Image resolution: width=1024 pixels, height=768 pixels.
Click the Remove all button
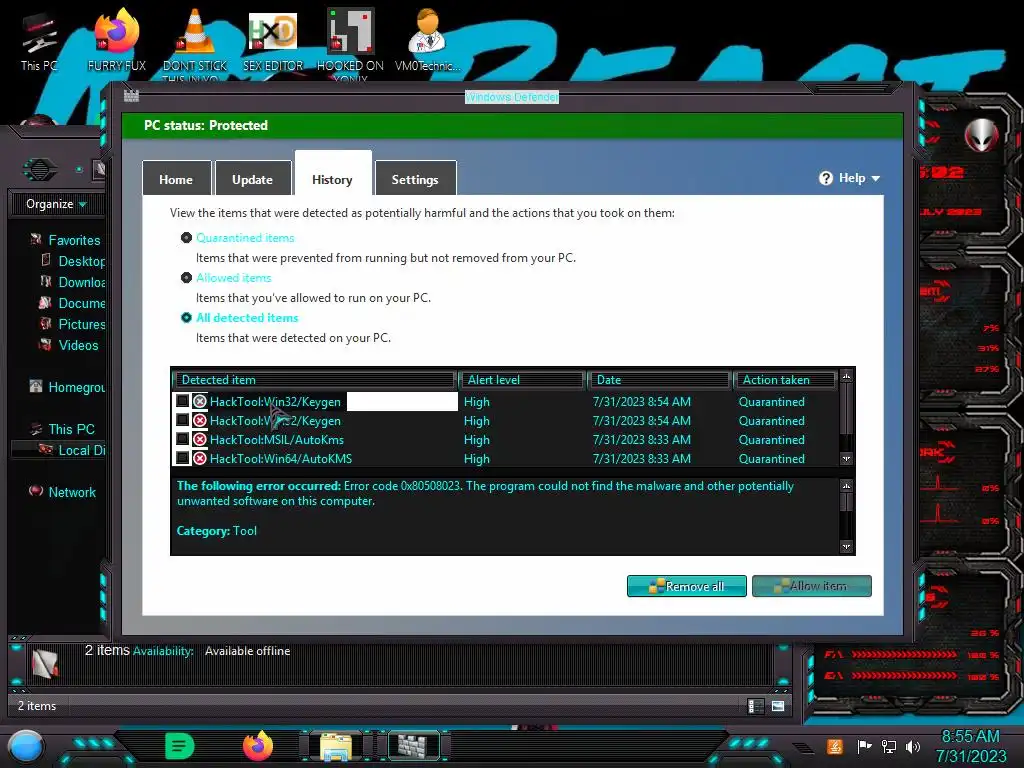pyautogui.click(x=686, y=586)
